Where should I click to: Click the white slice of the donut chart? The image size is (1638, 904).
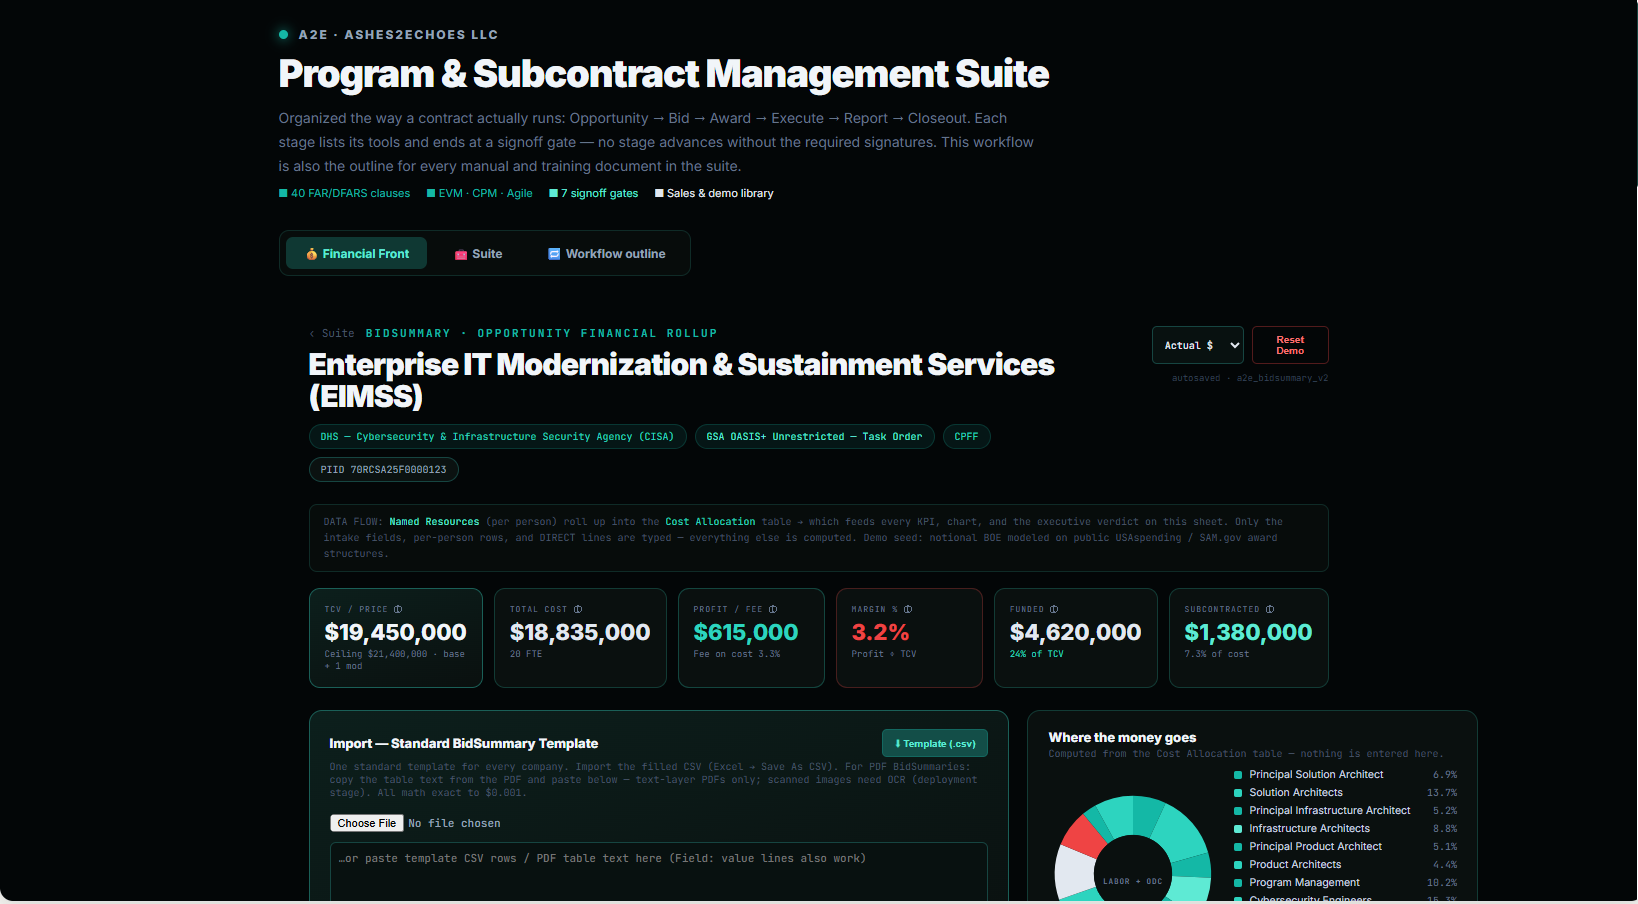point(1075,872)
